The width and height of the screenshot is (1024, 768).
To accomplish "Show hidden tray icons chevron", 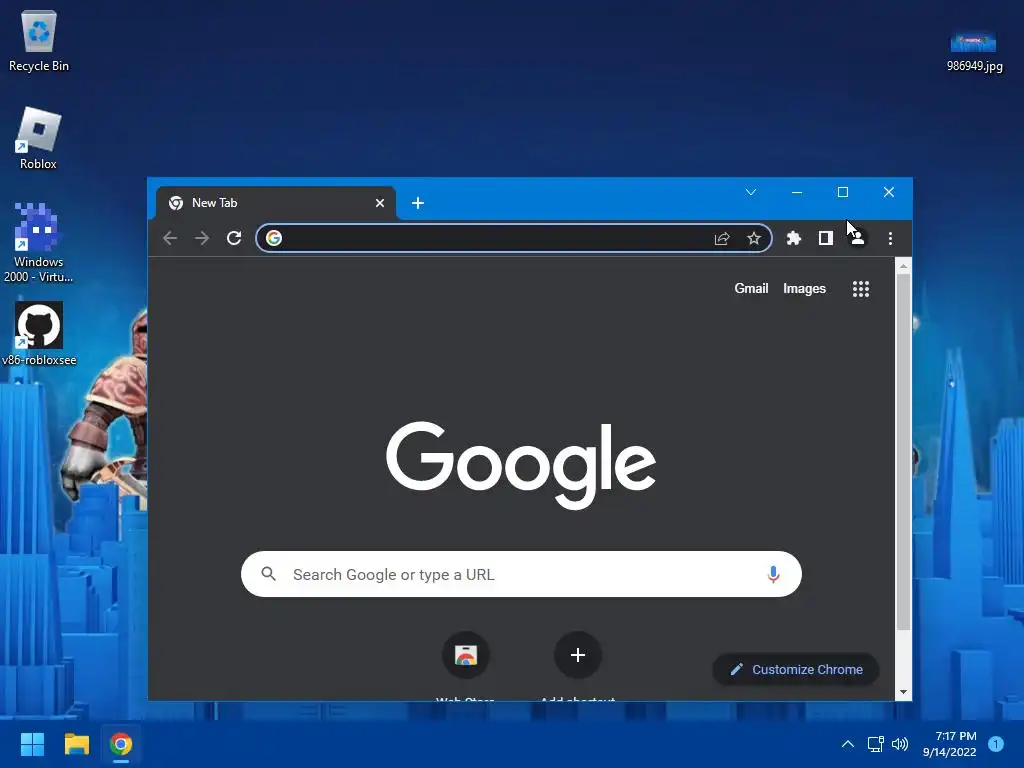I will point(848,744).
